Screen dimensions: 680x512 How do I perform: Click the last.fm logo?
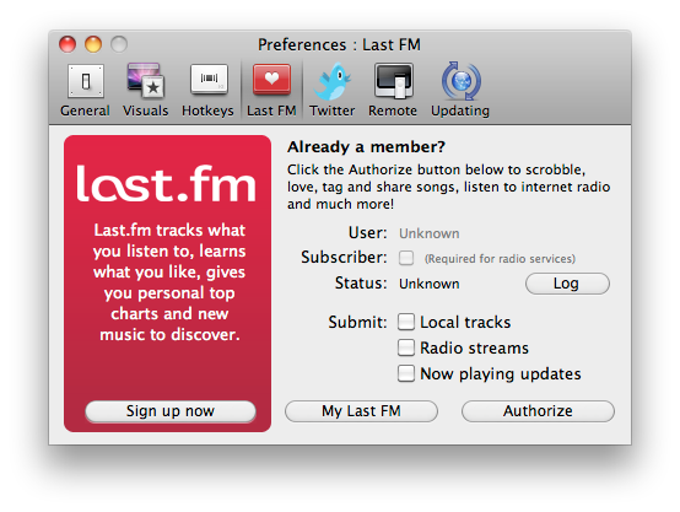click(166, 183)
